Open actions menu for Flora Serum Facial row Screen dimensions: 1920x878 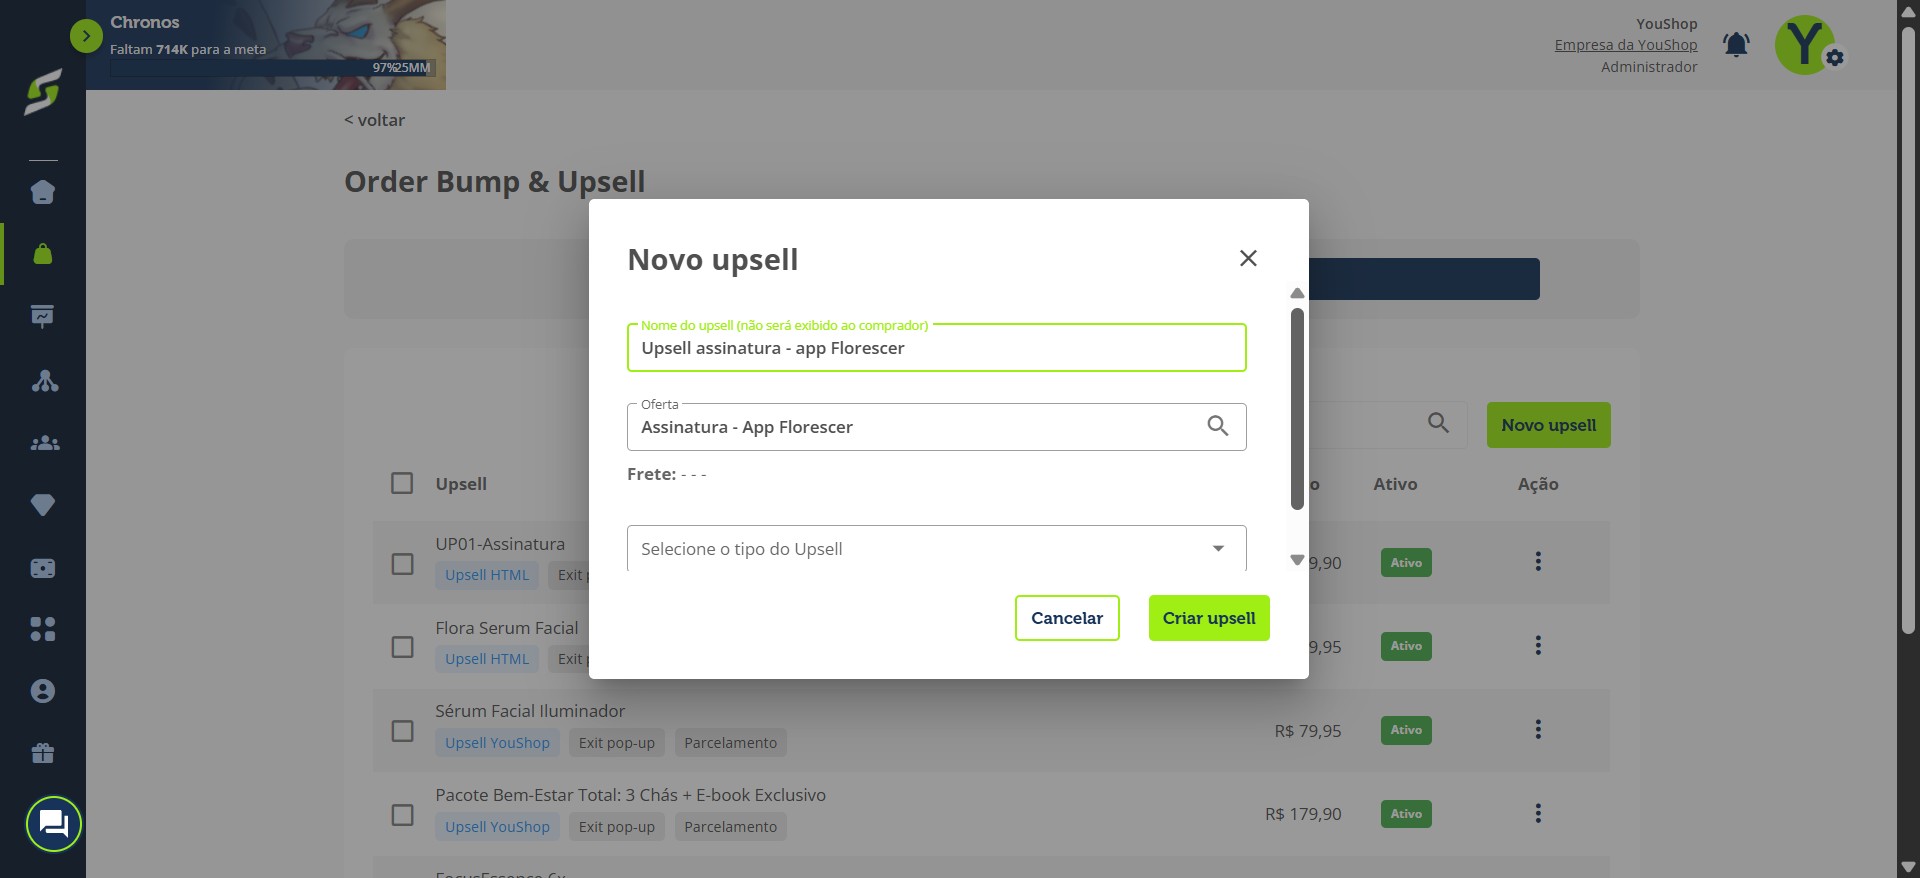coord(1538,646)
